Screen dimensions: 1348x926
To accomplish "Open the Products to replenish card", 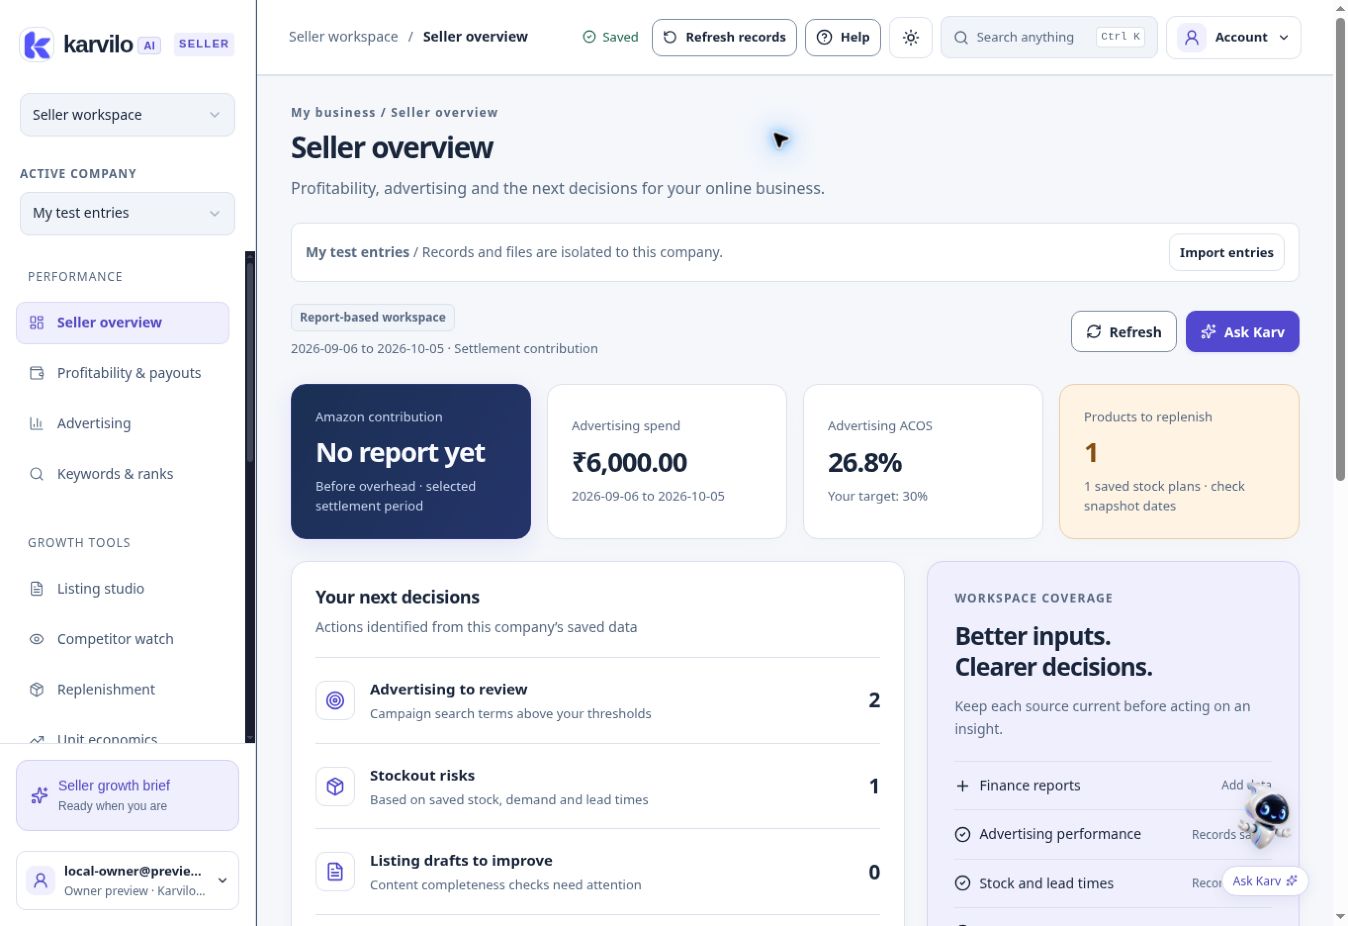I will pos(1179,462).
